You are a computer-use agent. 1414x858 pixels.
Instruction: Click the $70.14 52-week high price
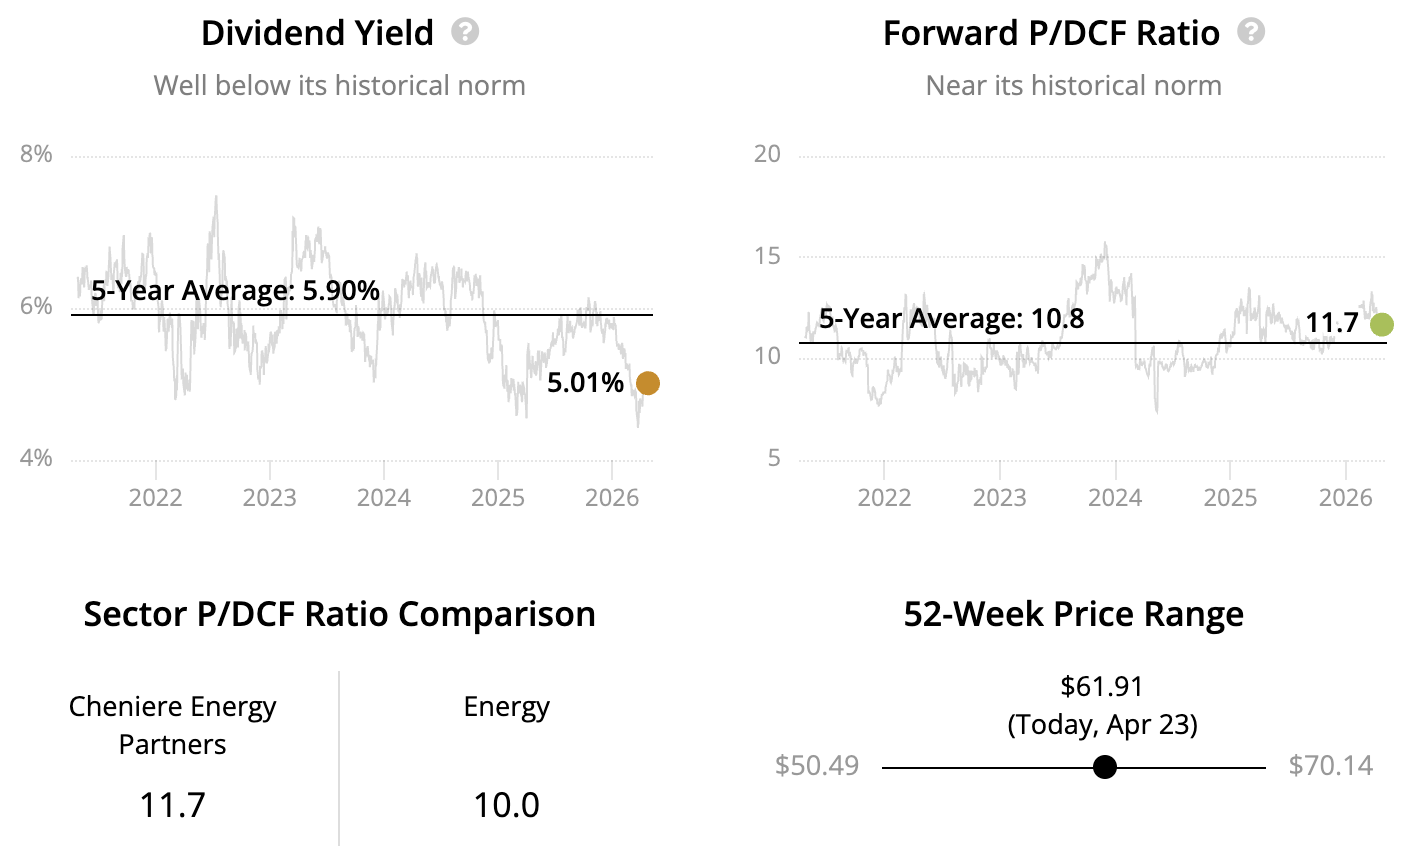[x=1330, y=766]
